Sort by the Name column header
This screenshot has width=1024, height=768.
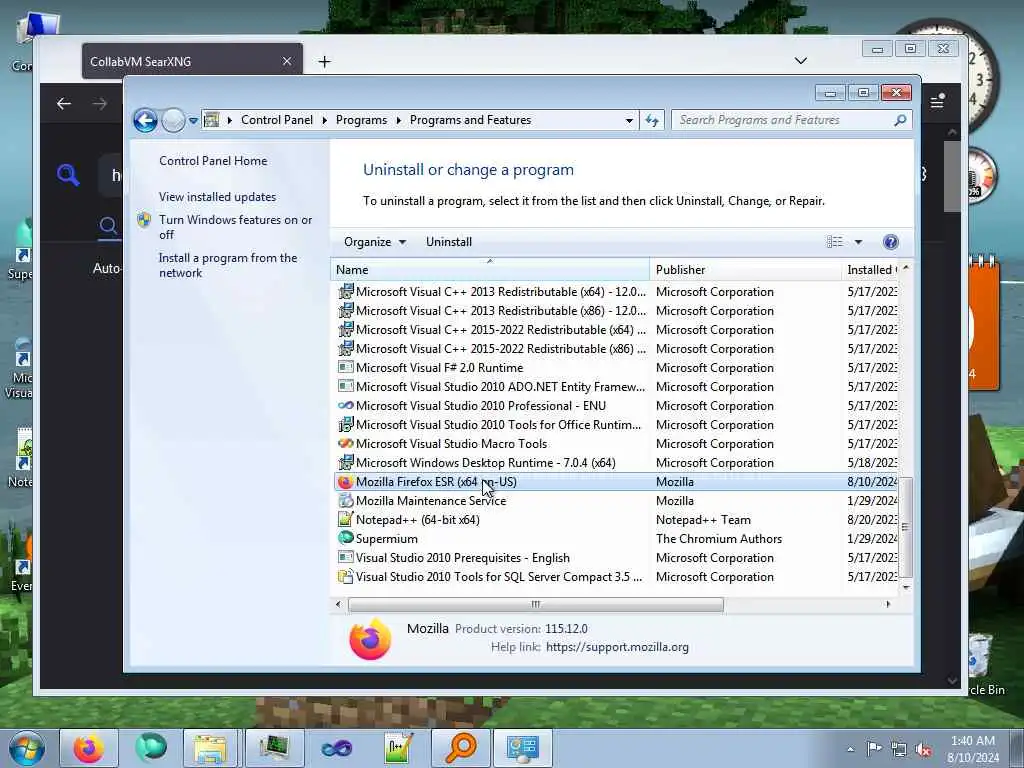tap(490, 270)
